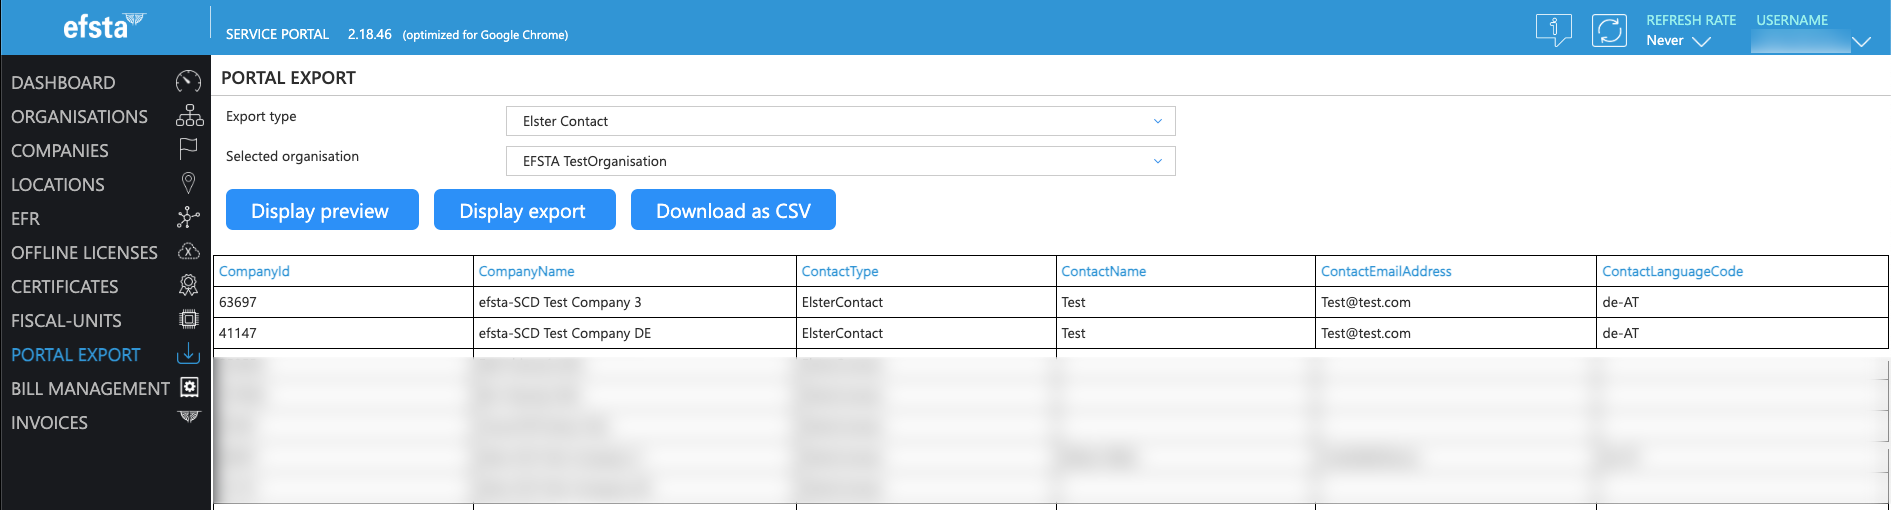The width and height of the screenshot is (1891, 510).
Task: Open Bill Management section
Action: 90,389
